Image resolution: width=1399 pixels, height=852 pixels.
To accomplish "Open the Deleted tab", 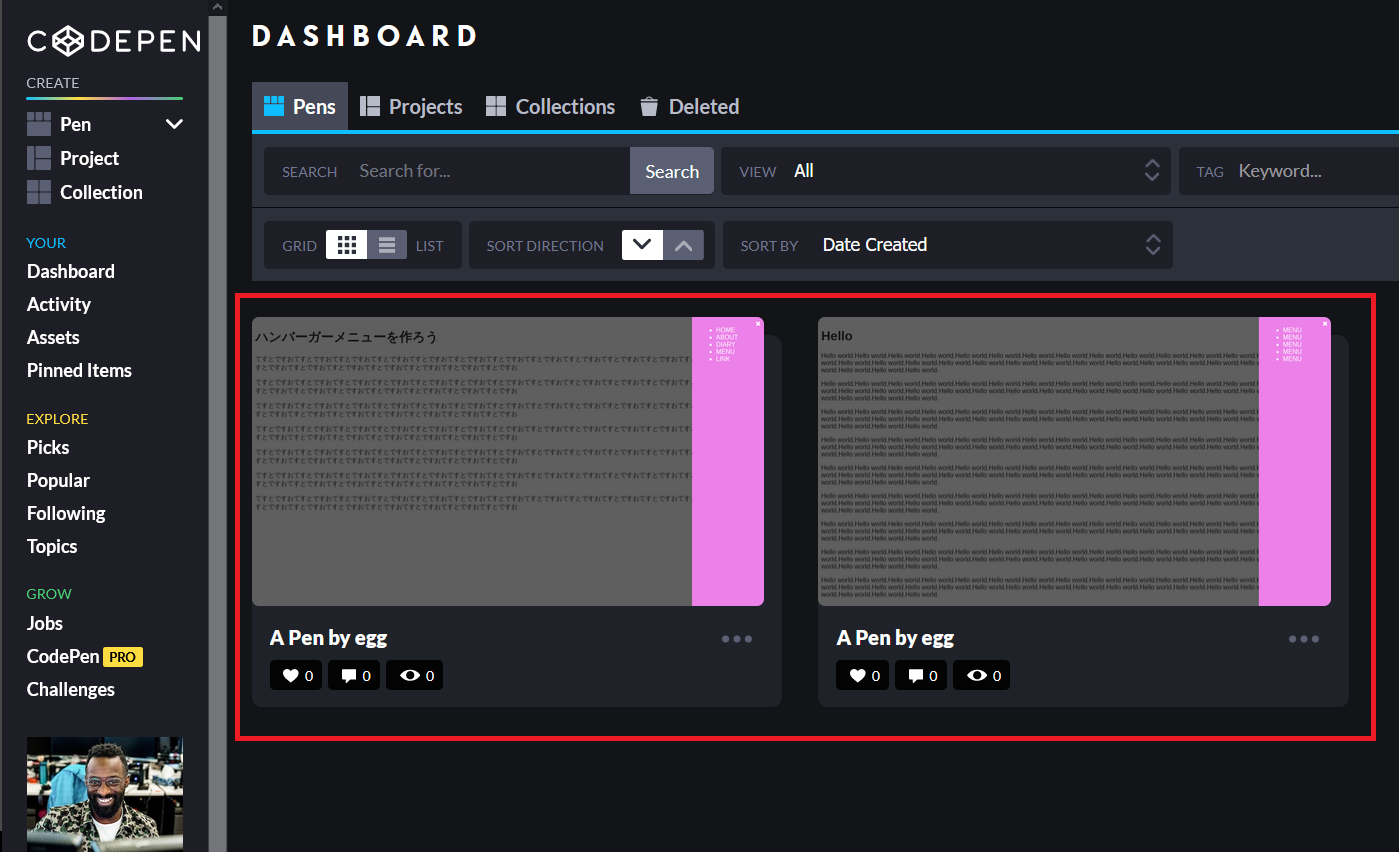I will tap(689, 107).
